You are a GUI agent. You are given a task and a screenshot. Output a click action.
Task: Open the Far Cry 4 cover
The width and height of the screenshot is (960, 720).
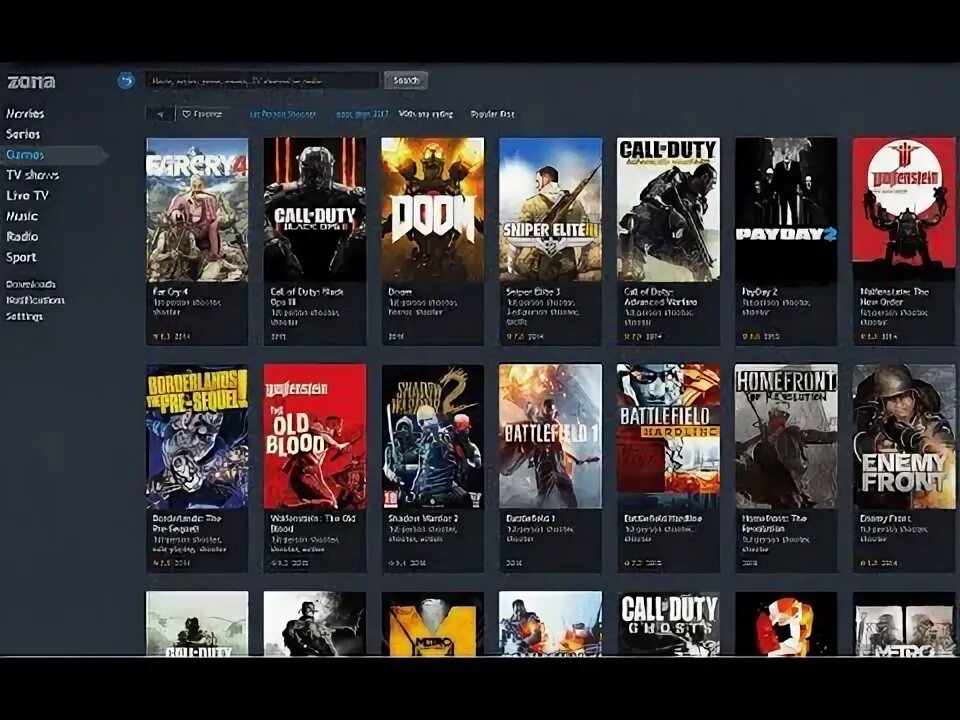click(x=197, y=209)
